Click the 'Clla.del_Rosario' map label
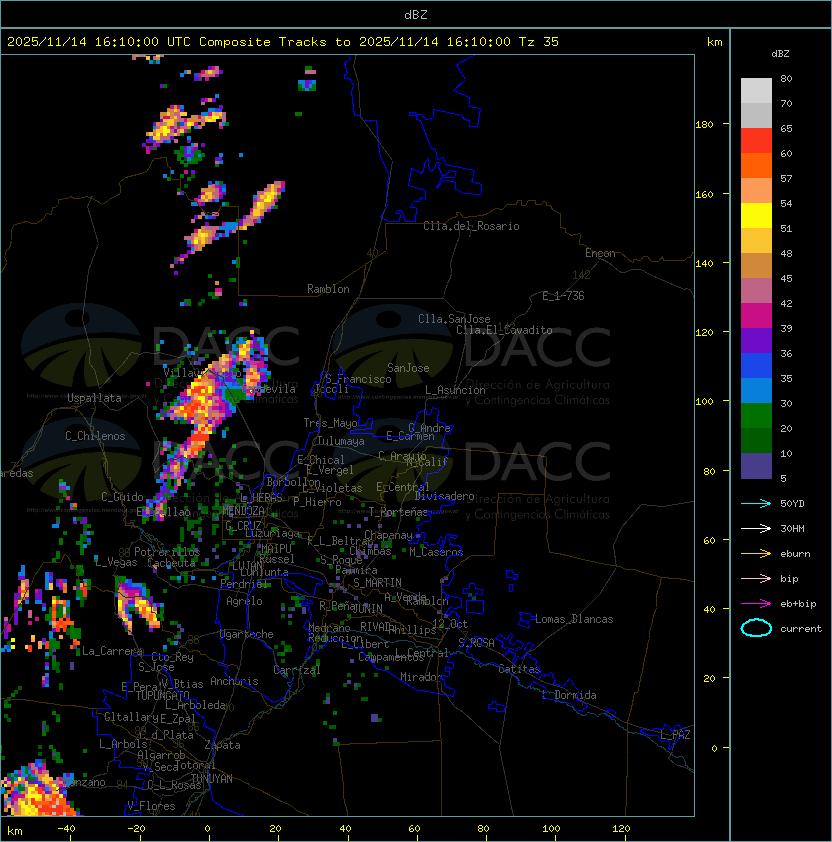 click(471, 226)
